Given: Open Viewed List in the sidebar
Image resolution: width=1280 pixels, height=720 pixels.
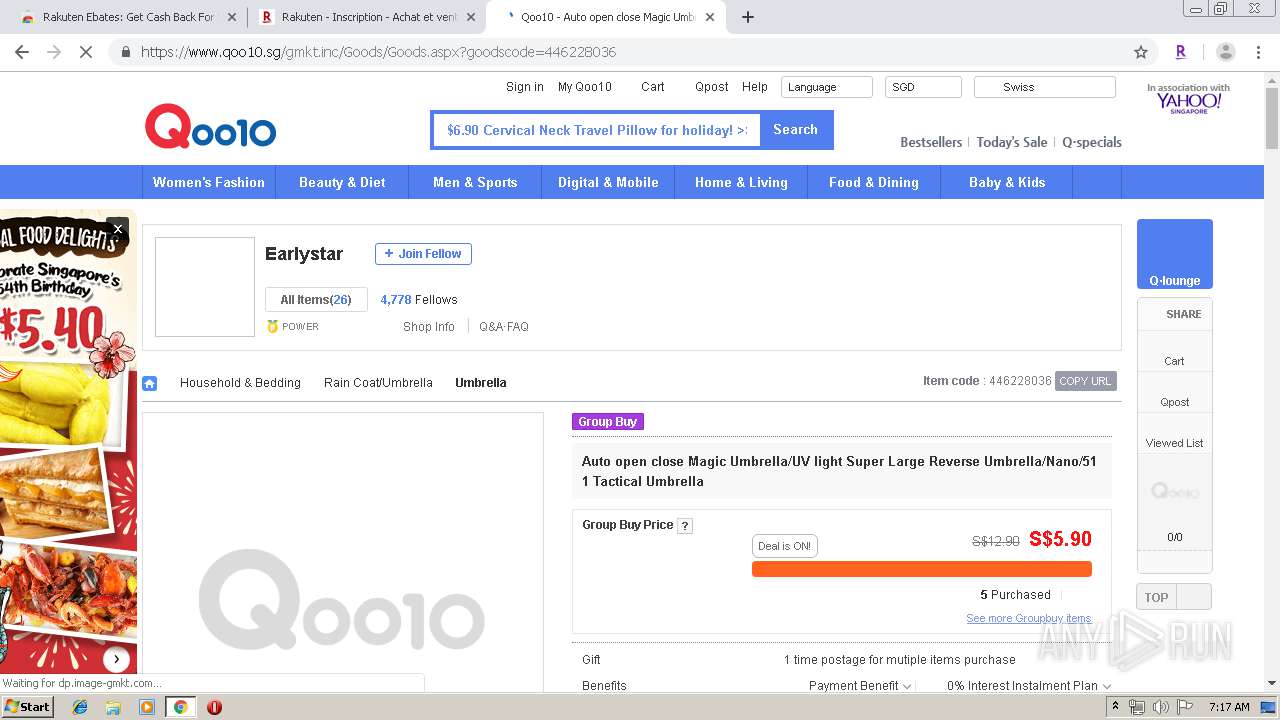Looking at the screenshot, I should (x=1175, y=443).
